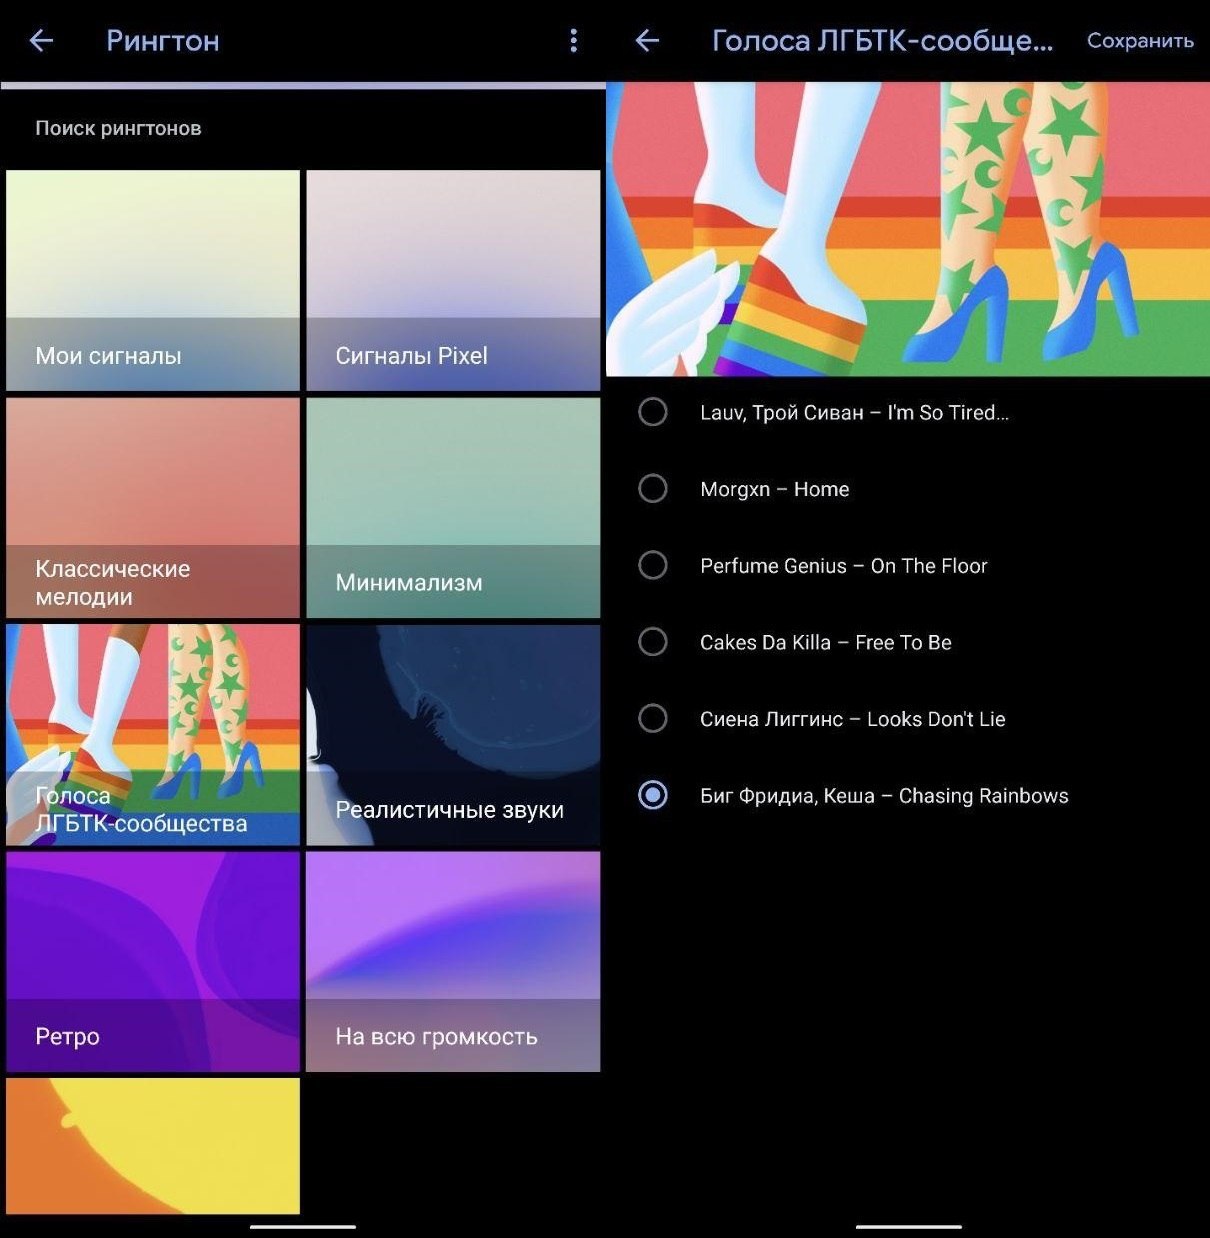Tap back arrow on Рингтон screen

pyautogui.click(x=41, y=41)
